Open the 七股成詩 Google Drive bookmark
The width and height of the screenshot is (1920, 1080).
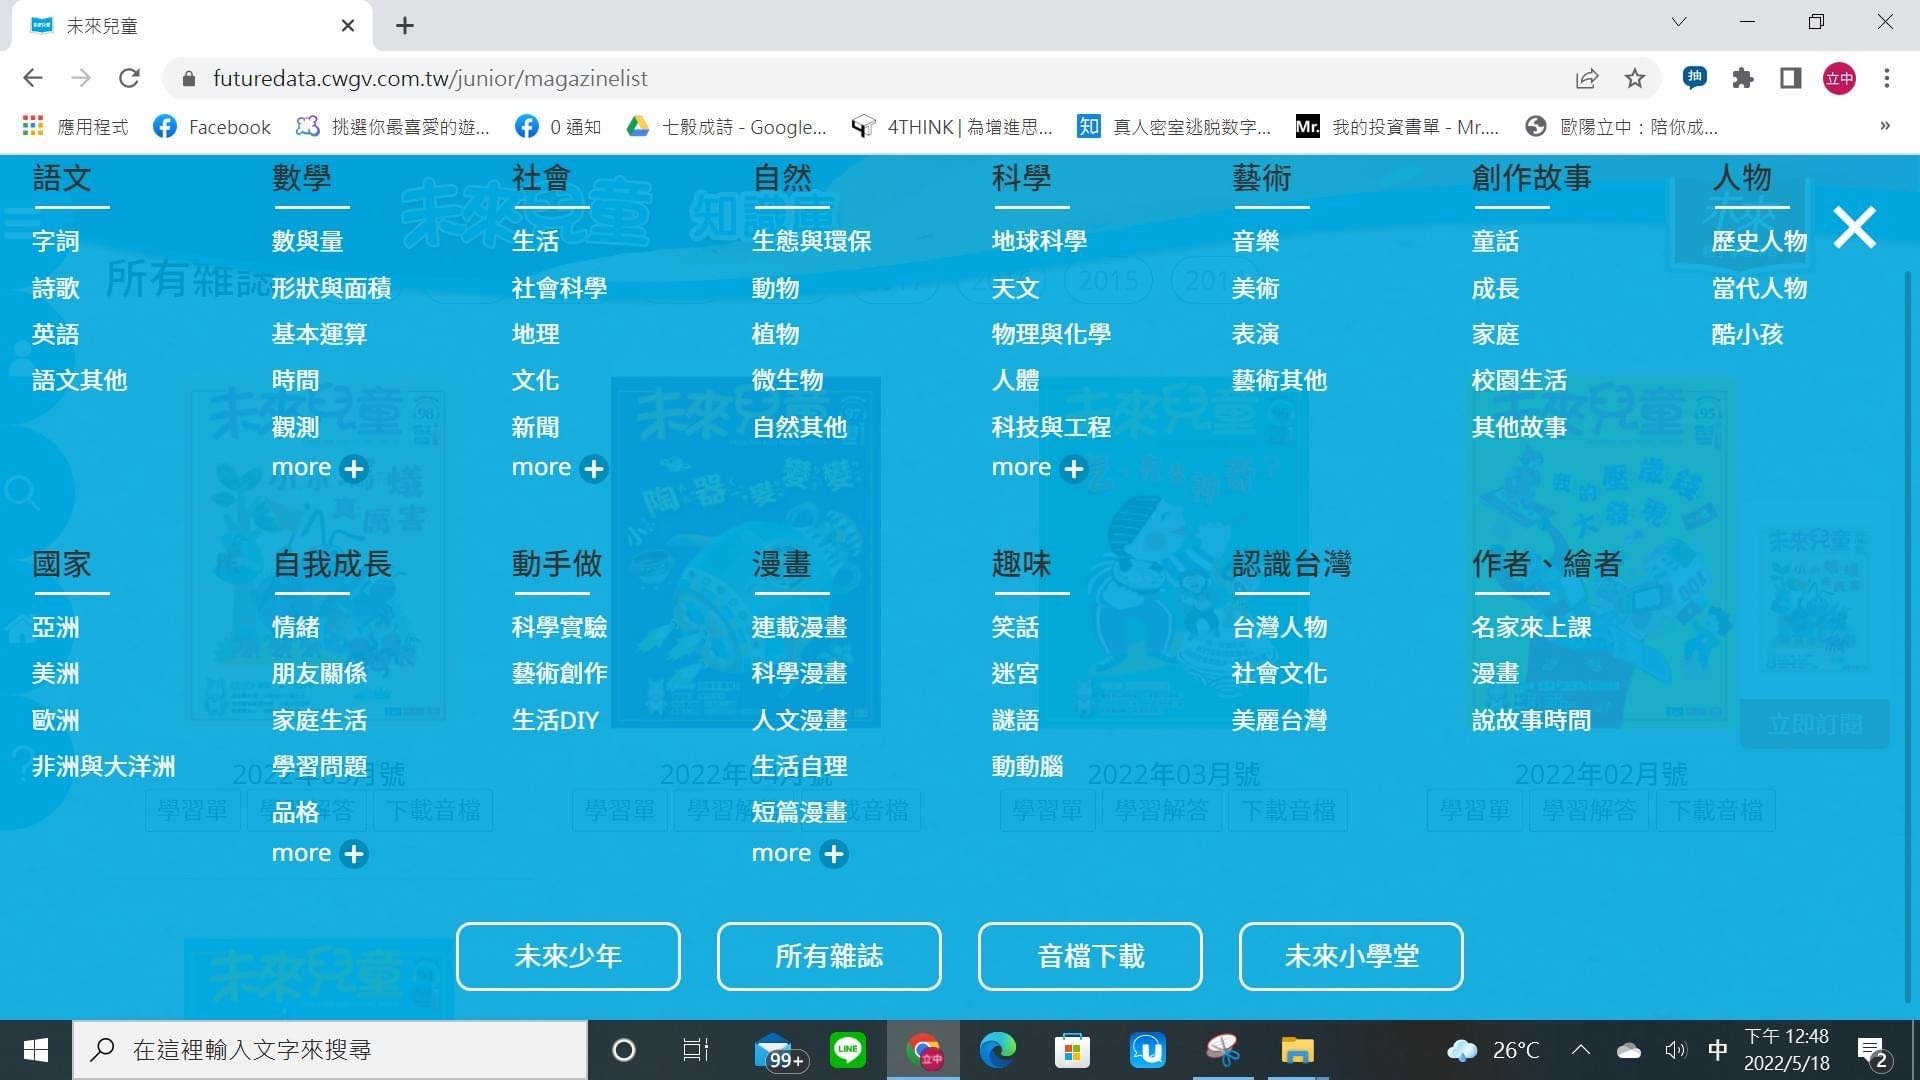click(x=727, y=127)
